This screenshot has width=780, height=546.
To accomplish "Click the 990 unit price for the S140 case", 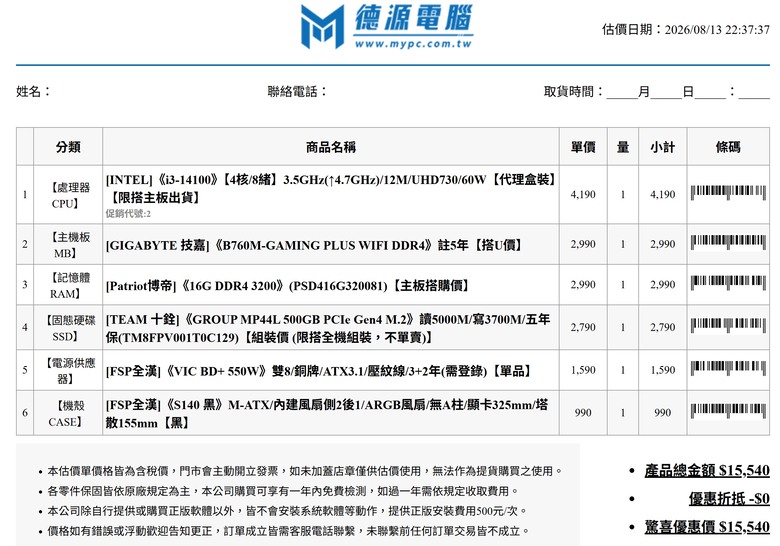I will coord(583,413).
